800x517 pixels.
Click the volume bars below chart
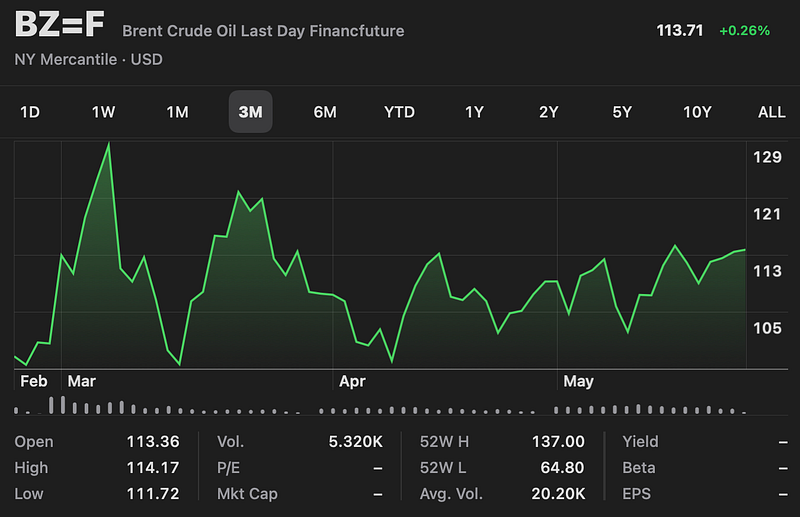point(380,408)
